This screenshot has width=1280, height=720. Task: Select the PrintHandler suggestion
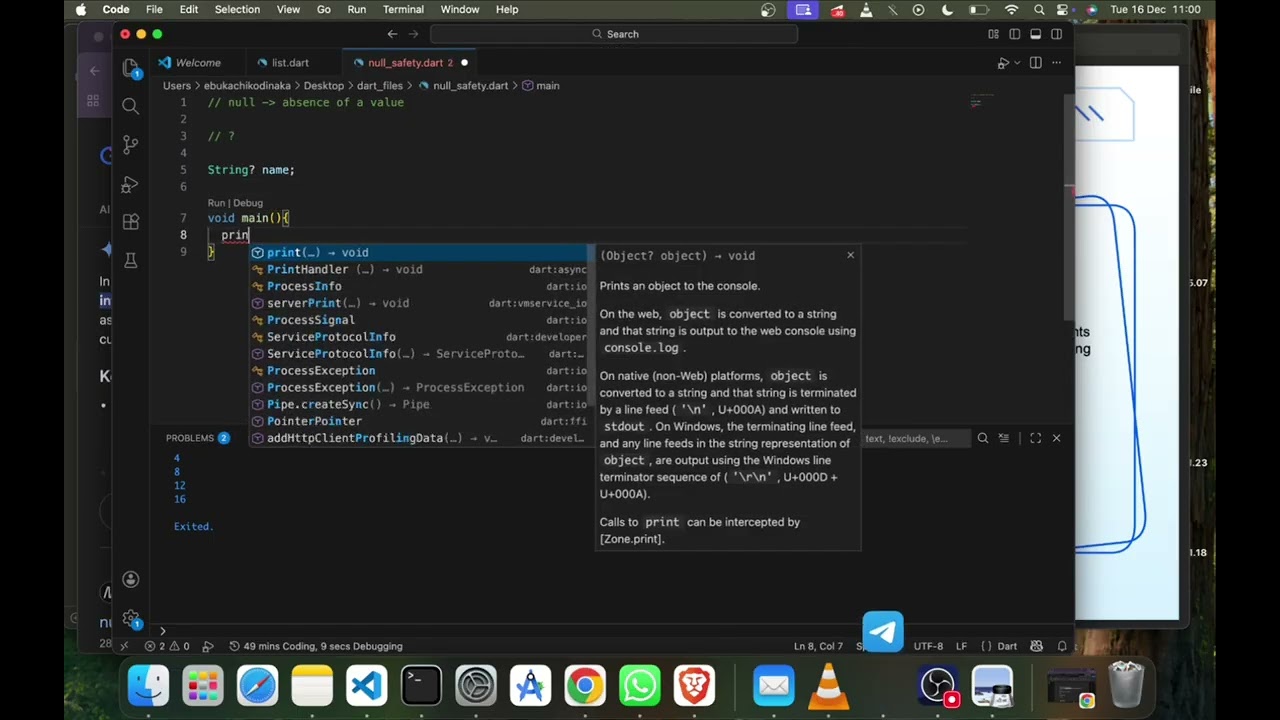[x=419, y=270]
